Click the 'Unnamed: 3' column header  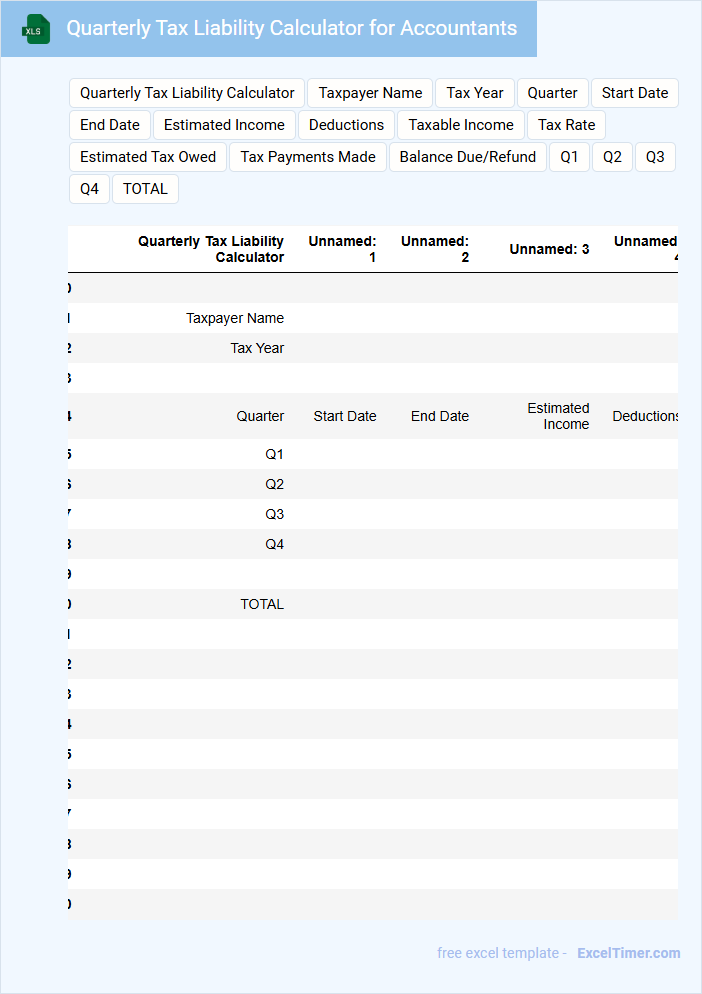click(x=549, y=249)
